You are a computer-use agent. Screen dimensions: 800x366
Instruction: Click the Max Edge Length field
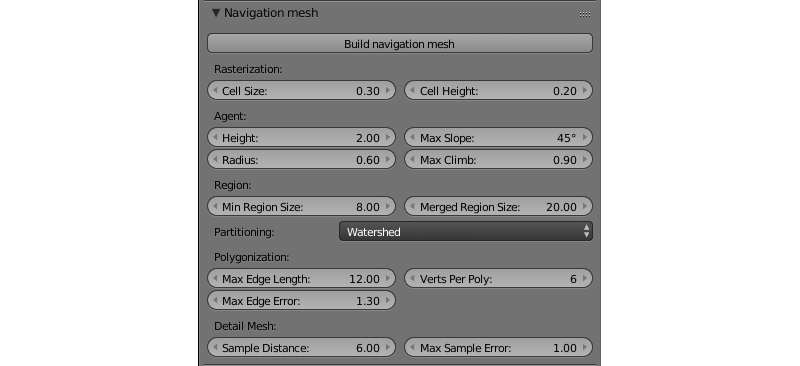click(x=301, y=279)
